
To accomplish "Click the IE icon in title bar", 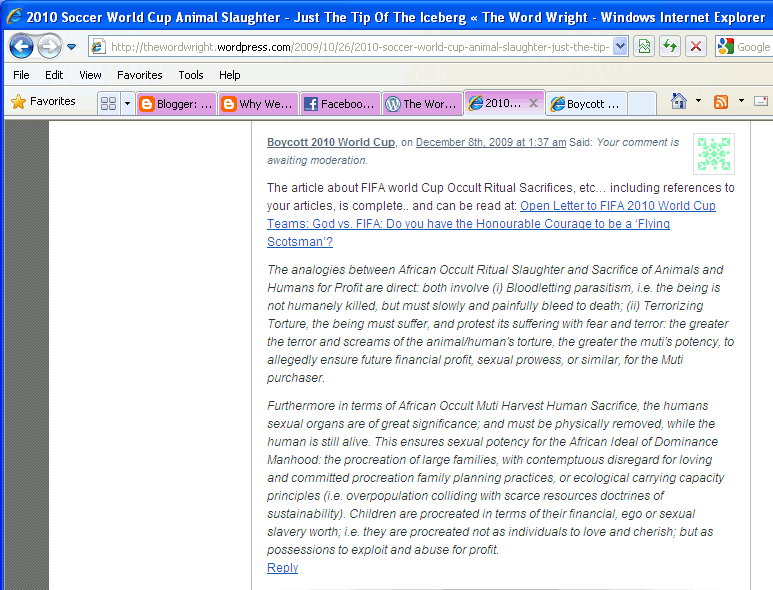I will pos(14,16).
